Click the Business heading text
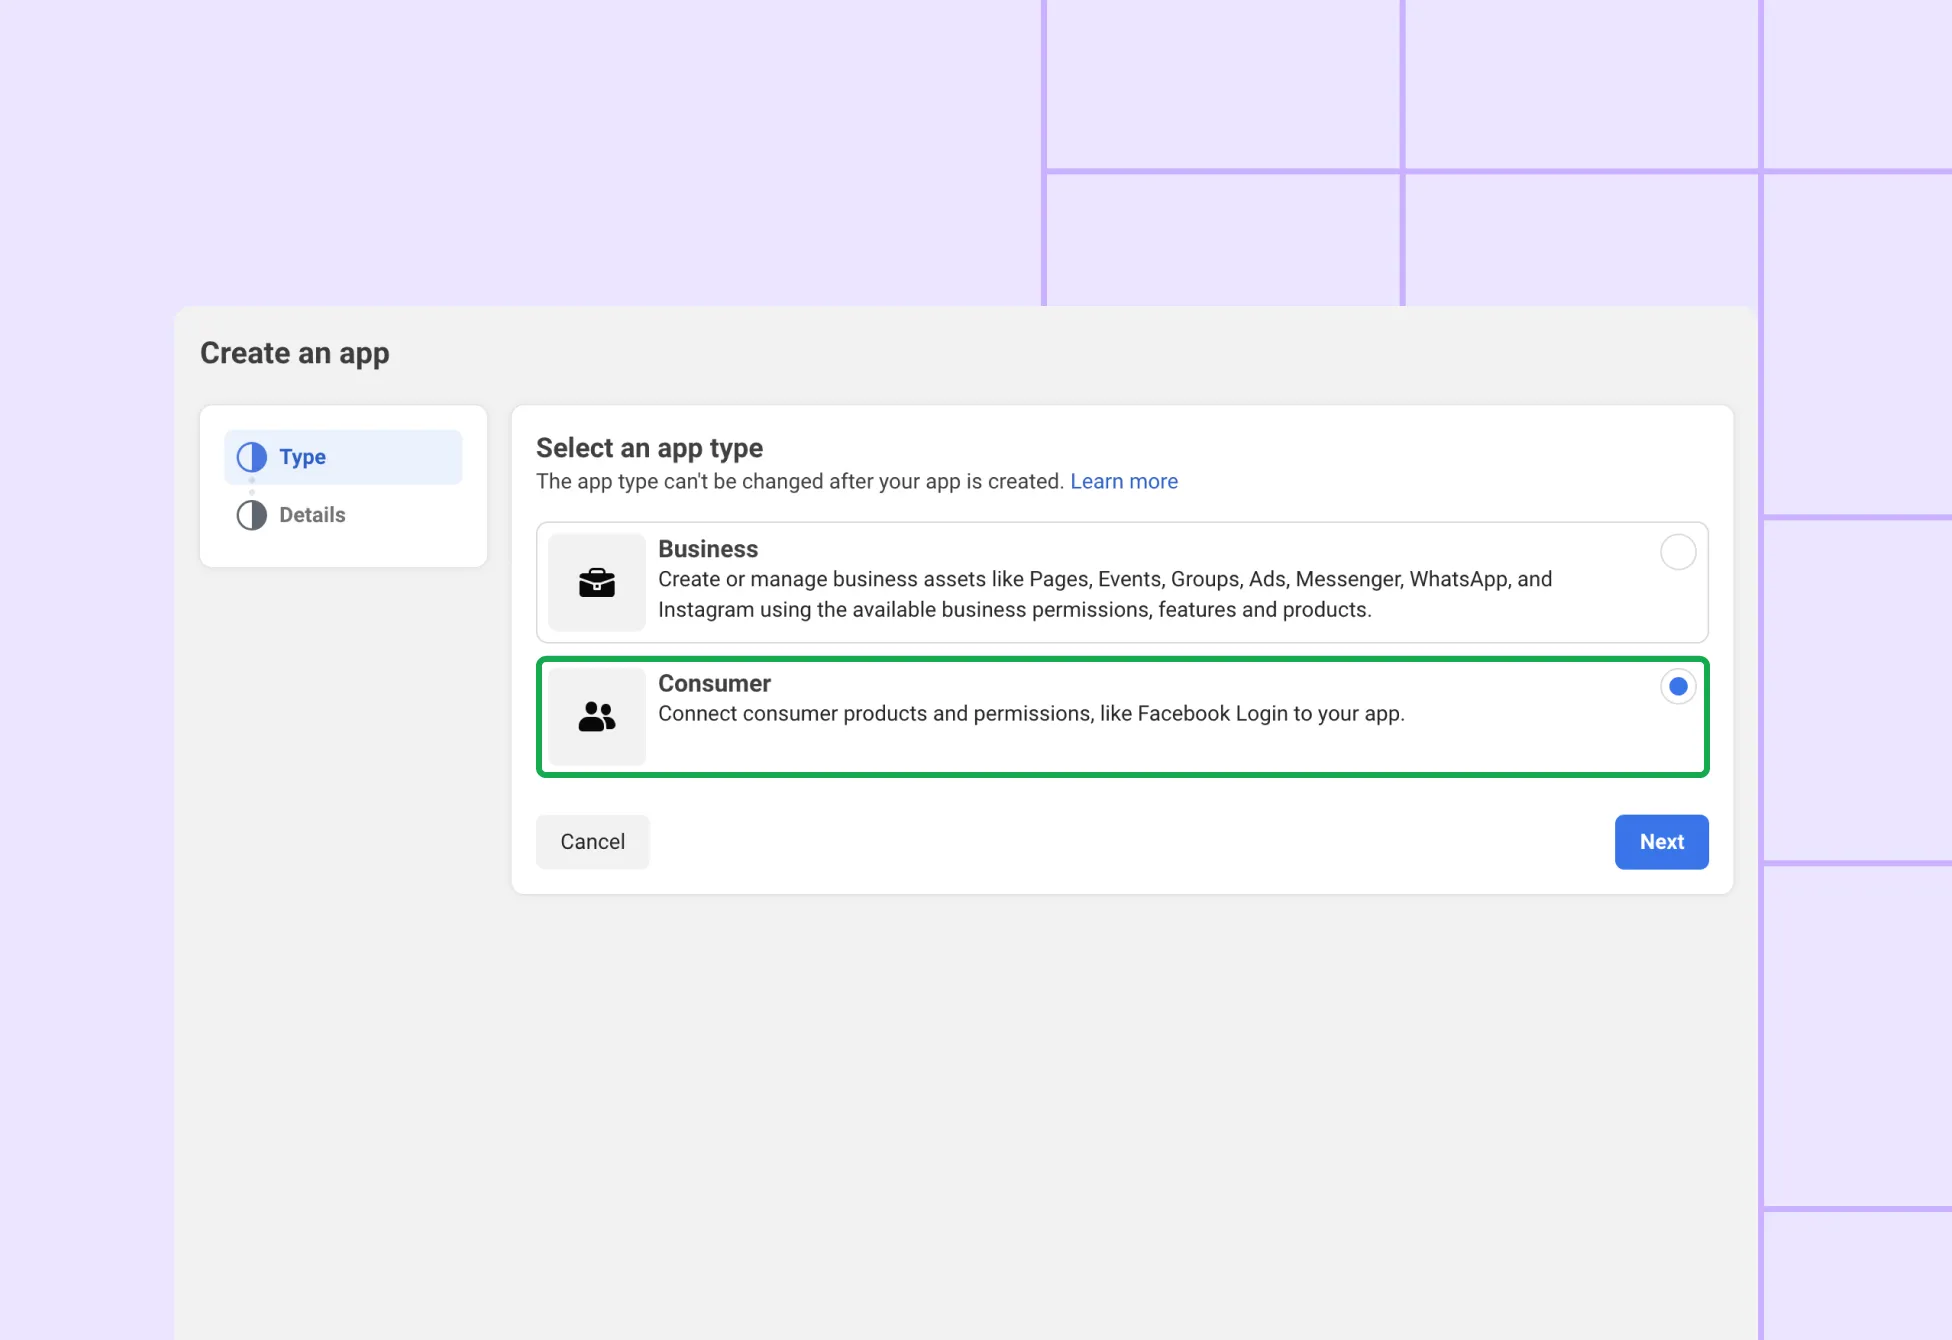This screenshot has width=1952, height=1340. [708, 549]
